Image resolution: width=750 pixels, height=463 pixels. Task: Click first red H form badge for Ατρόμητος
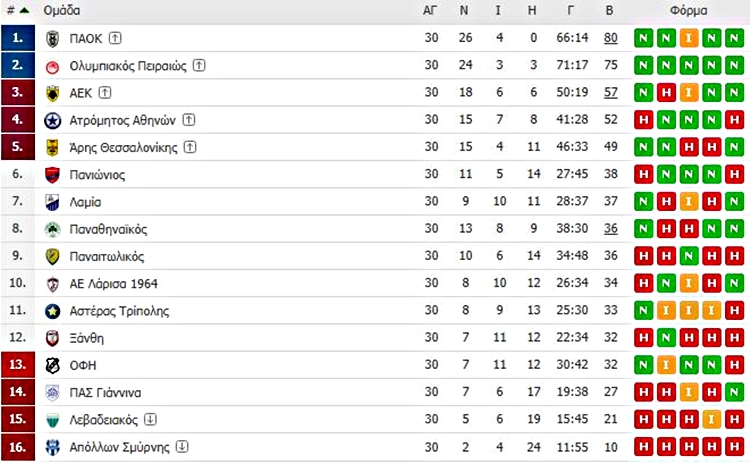643,120
